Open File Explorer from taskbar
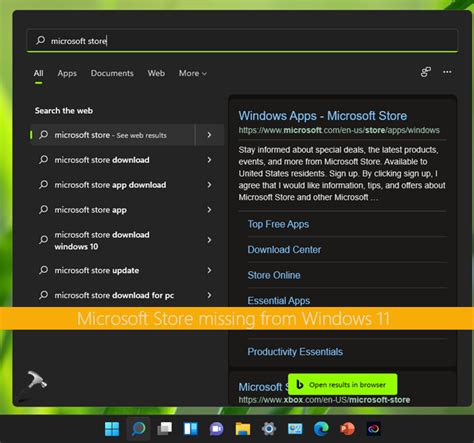Screen dimensions: 474x443 243,429
